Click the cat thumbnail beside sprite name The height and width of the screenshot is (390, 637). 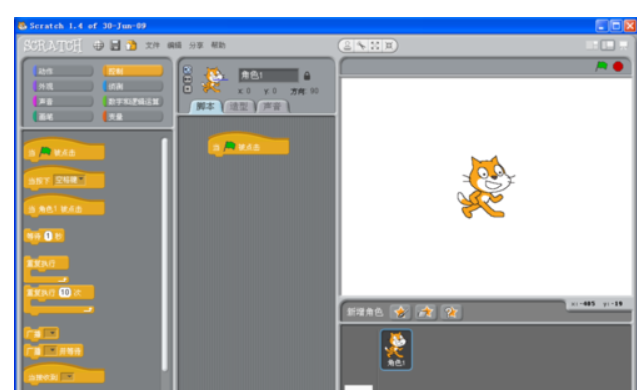[213, 80]
